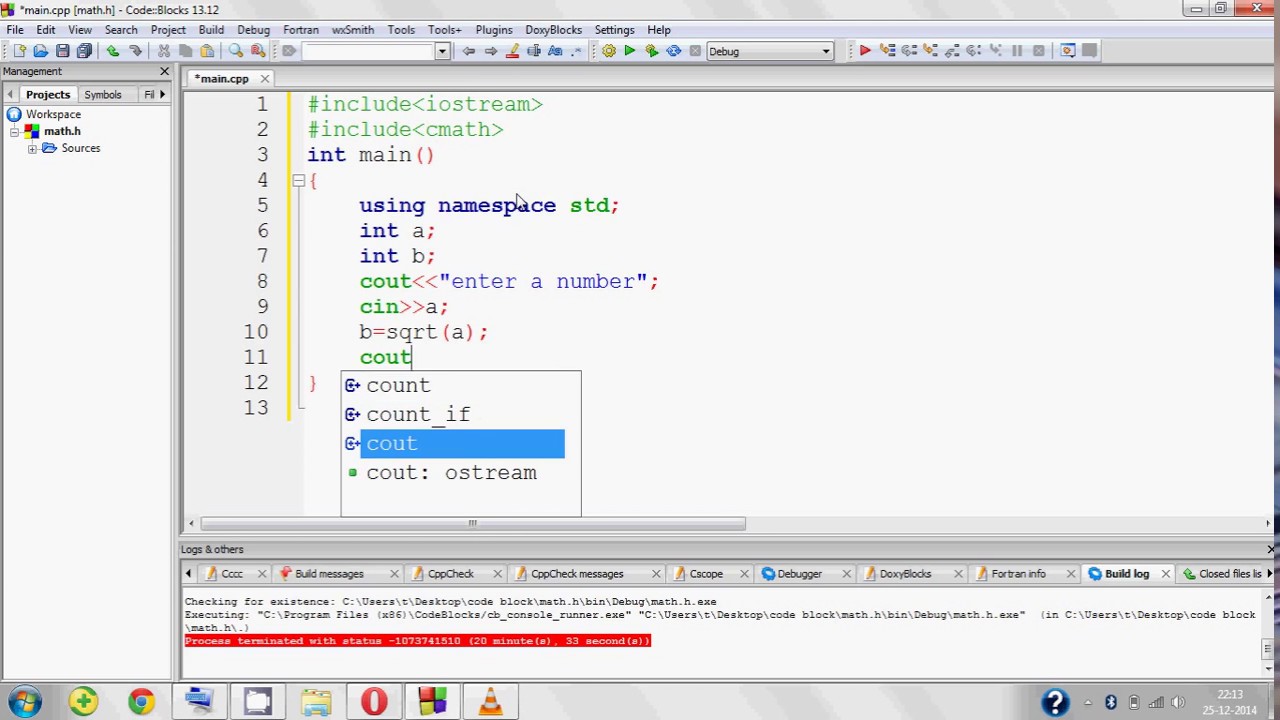Click the editor horizontal scrollbar
1280x720 pixels.
pos(472,523)
